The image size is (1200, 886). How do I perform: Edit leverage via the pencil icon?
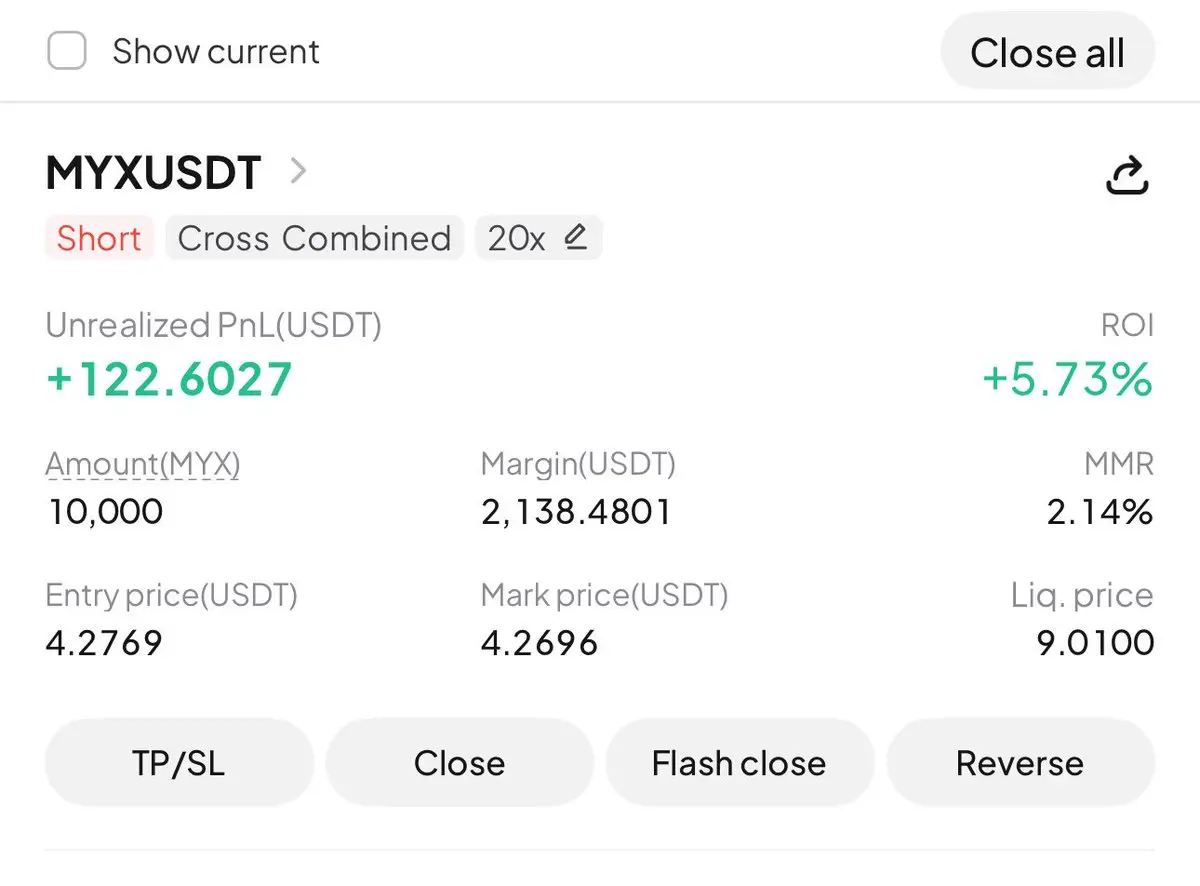point(575,238)
